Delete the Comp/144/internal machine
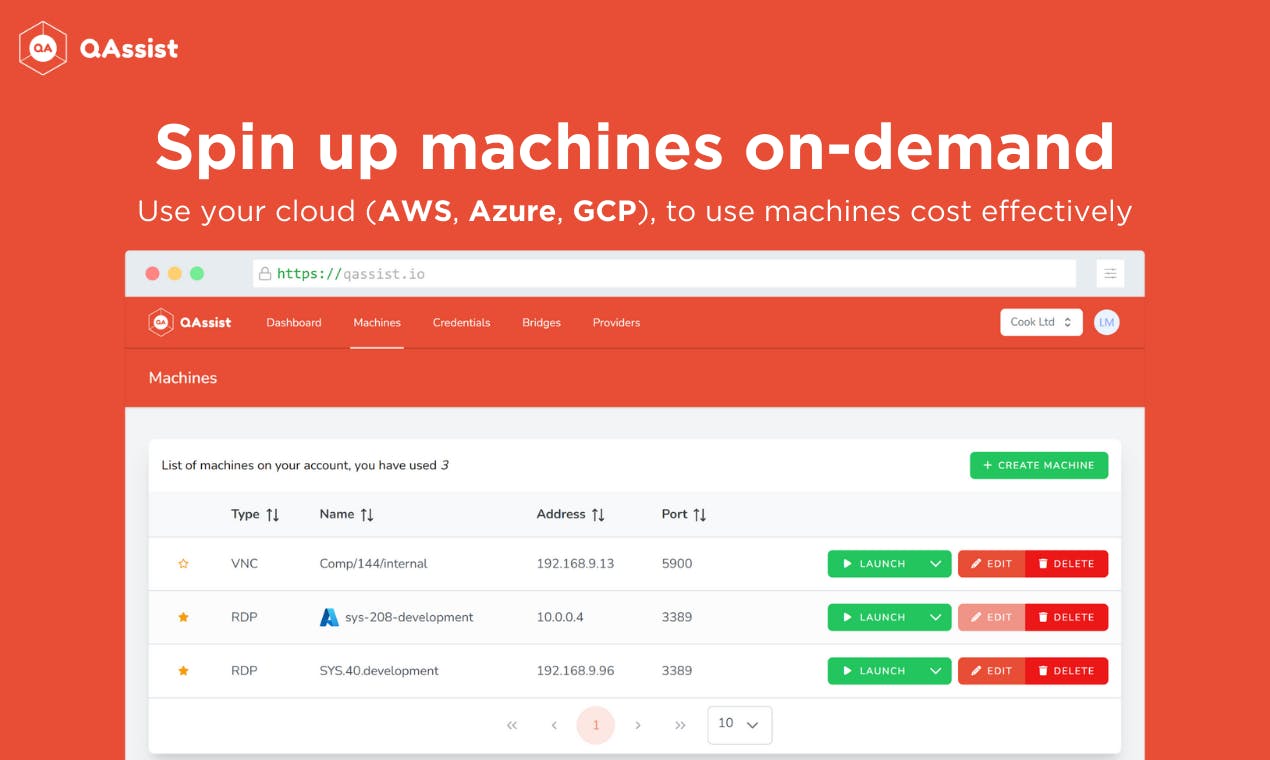 (1066, 564)
